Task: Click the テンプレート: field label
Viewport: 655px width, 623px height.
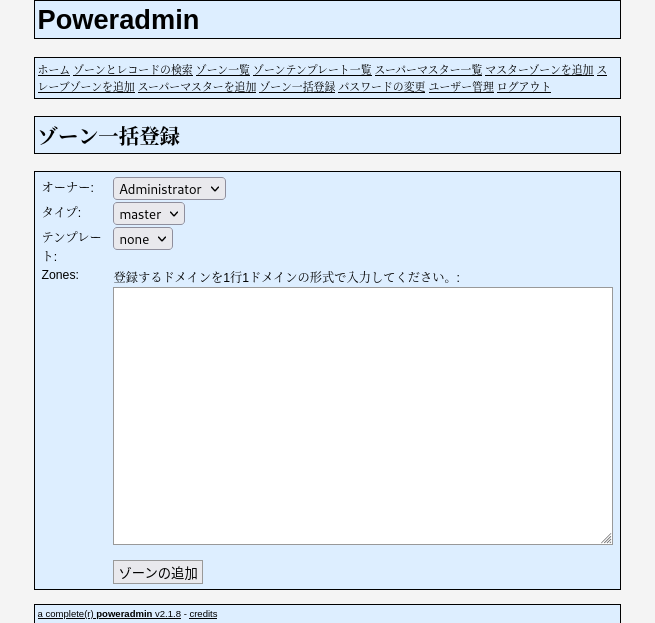Action: [71, 246]
